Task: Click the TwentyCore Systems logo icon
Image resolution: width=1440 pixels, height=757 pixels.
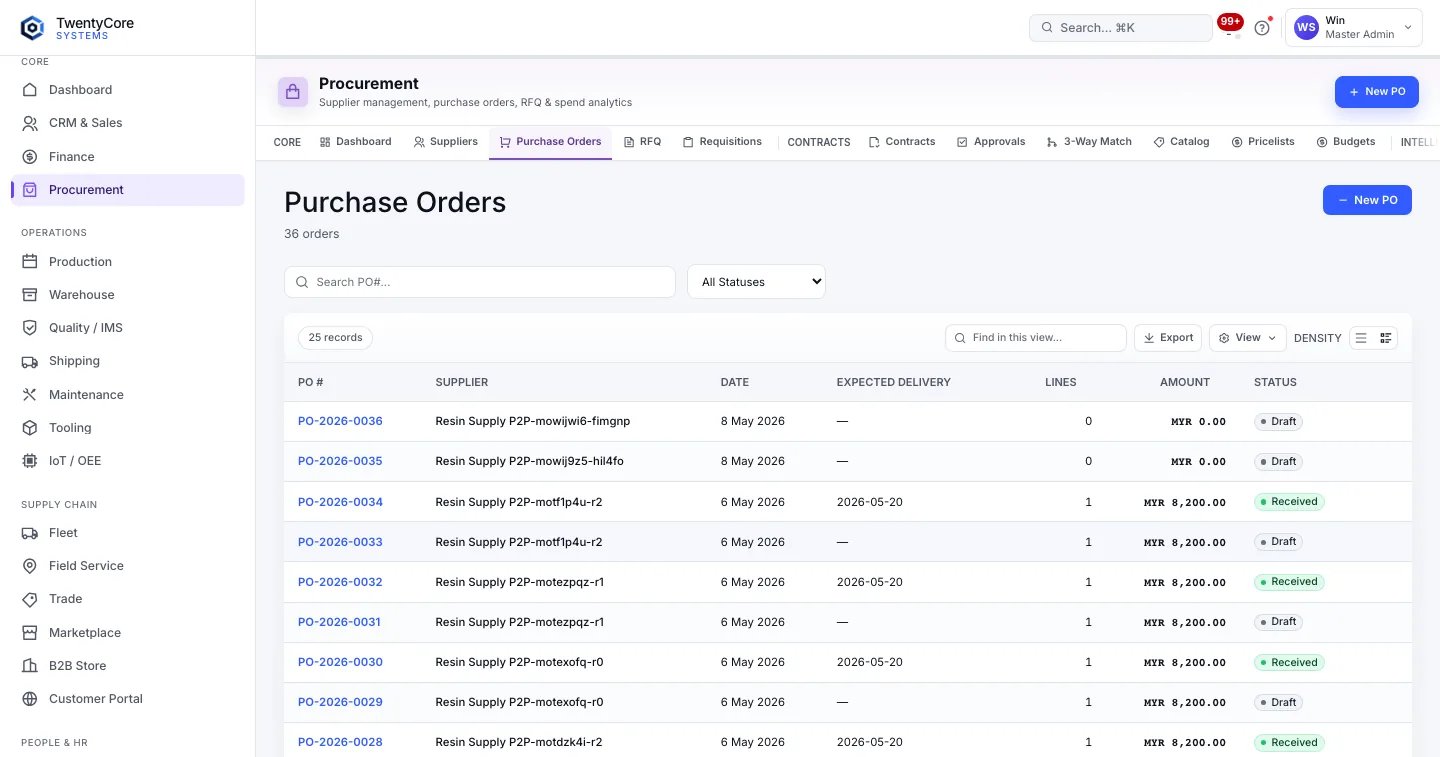Action: click(x=32, y=28)
